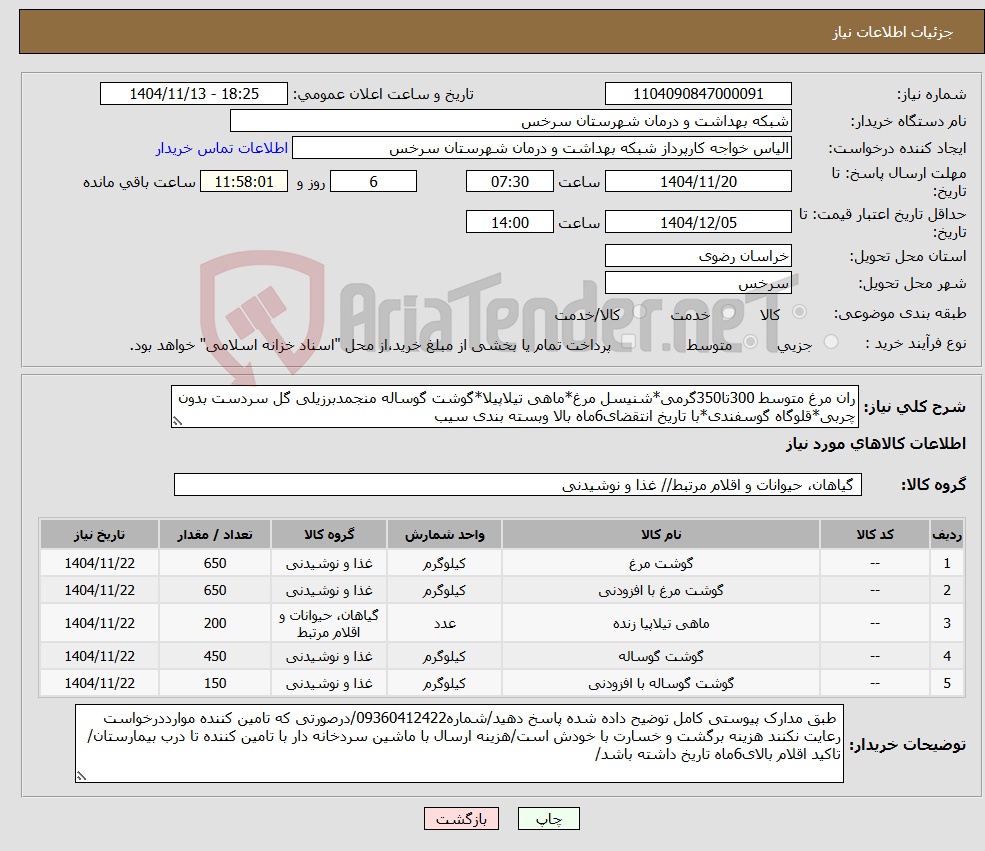985x851 pixels.
Task: Click the validity time field 14:00
Action: coord(509,222)
